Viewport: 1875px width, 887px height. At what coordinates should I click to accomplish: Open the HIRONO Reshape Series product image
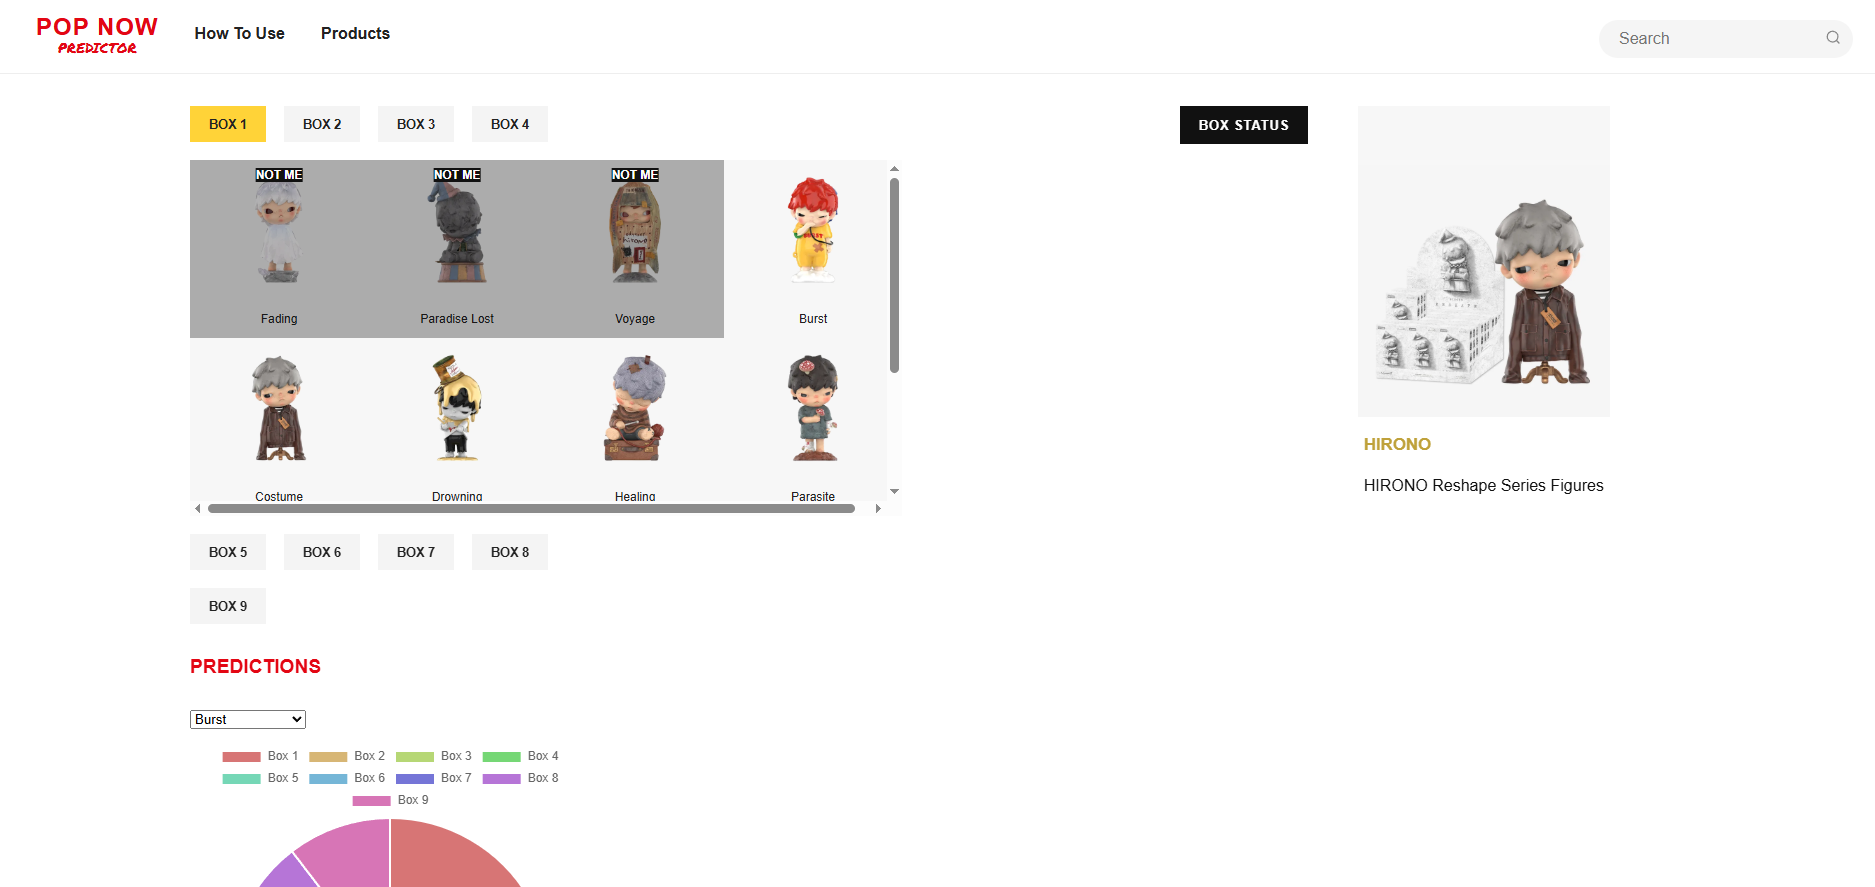tap(1484, 261)
